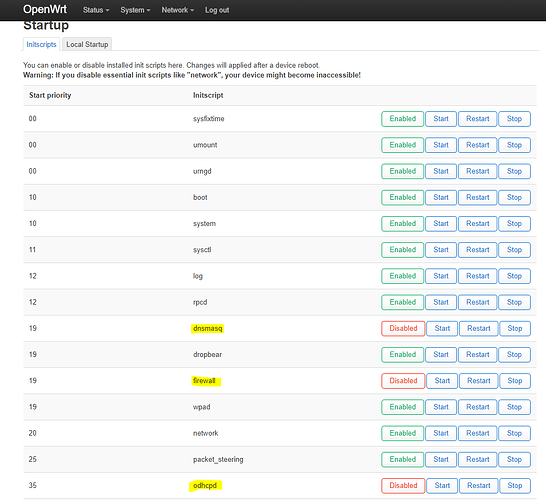Viewport: 546px width, 500px height.
Task: Open the Network dropdown menu
Action: (178, 10)
